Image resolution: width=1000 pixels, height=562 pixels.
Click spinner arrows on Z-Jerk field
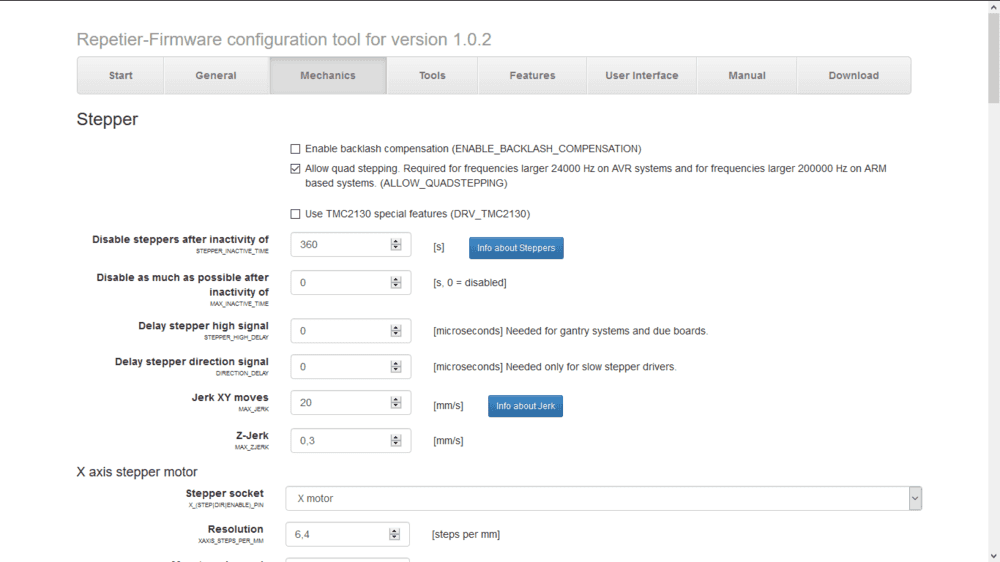(396, 441)
